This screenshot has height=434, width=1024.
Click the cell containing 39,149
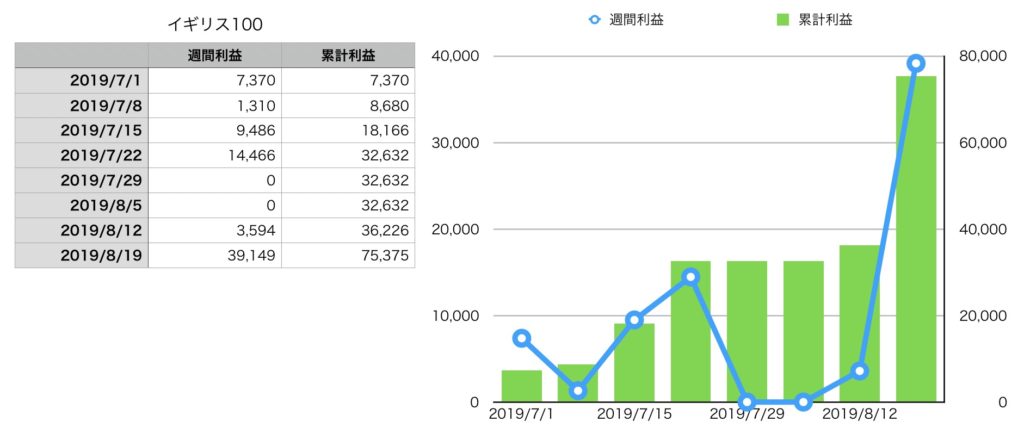(215, 255)
